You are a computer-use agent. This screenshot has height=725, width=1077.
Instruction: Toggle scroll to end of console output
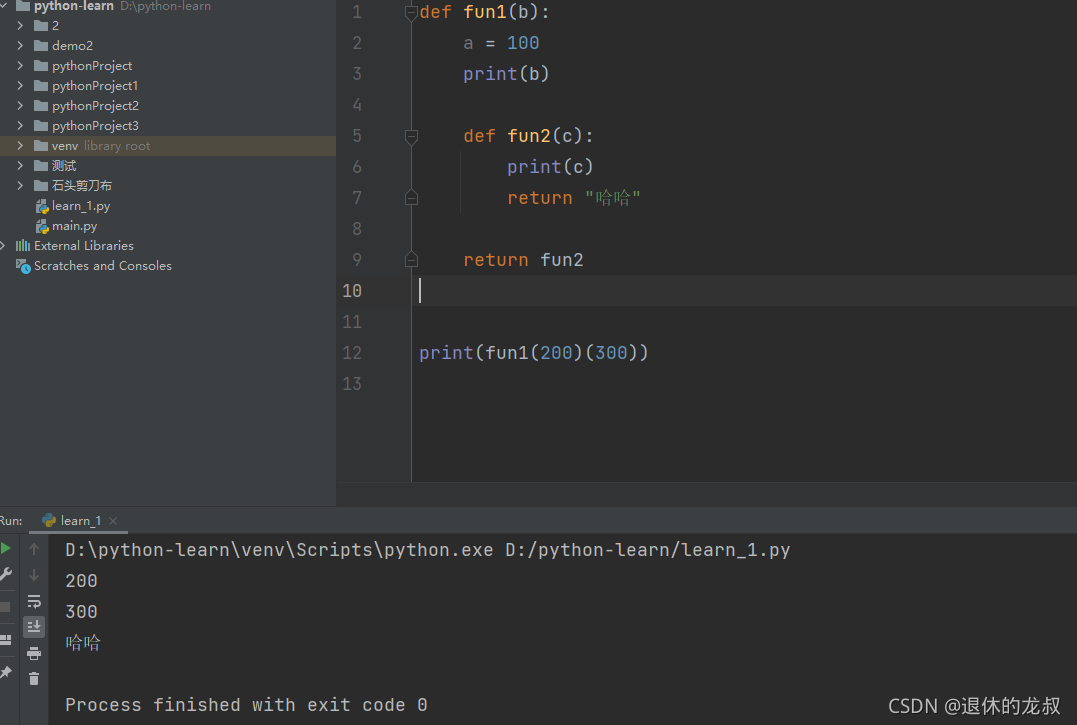click(34, 626)
